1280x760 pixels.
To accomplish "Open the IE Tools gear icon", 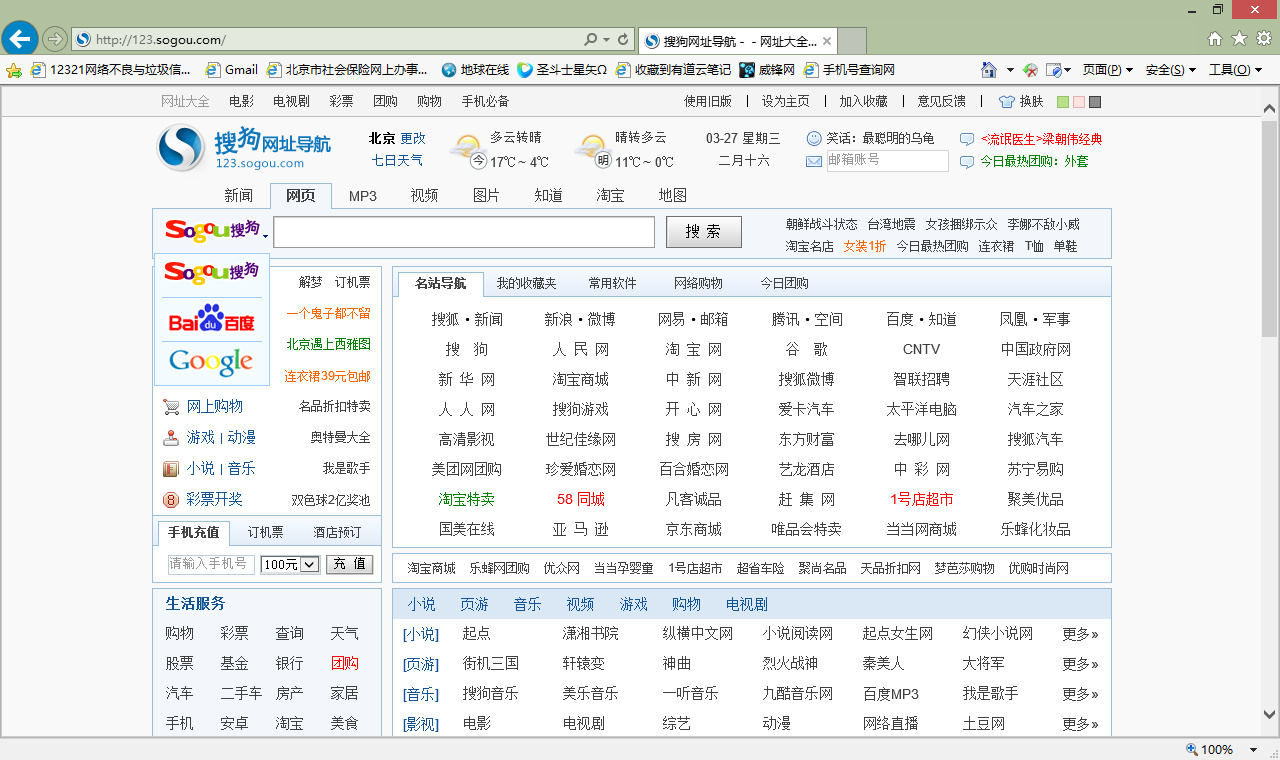I will point(1264,38).
